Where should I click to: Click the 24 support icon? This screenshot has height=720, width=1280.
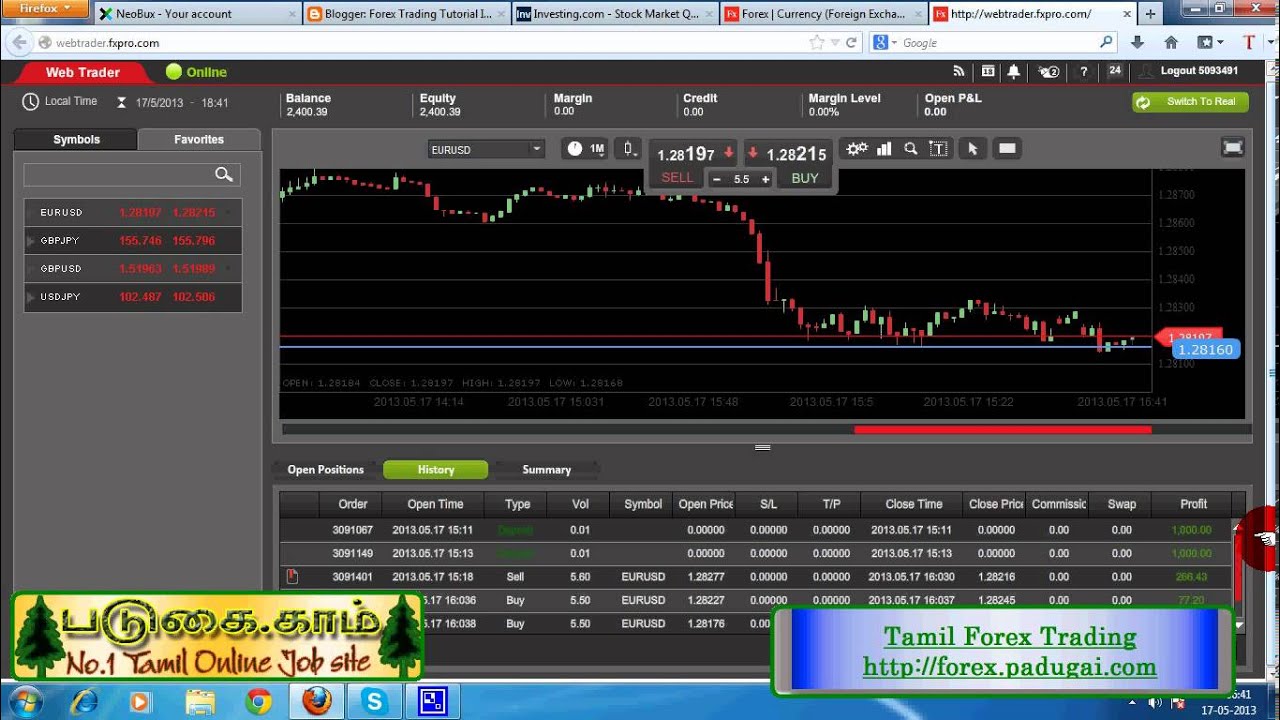coord(1115,71)
